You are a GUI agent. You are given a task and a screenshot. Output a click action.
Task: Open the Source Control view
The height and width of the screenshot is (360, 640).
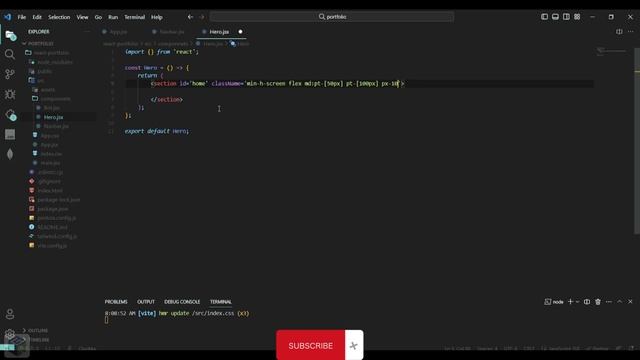click(x=10, y=74)
